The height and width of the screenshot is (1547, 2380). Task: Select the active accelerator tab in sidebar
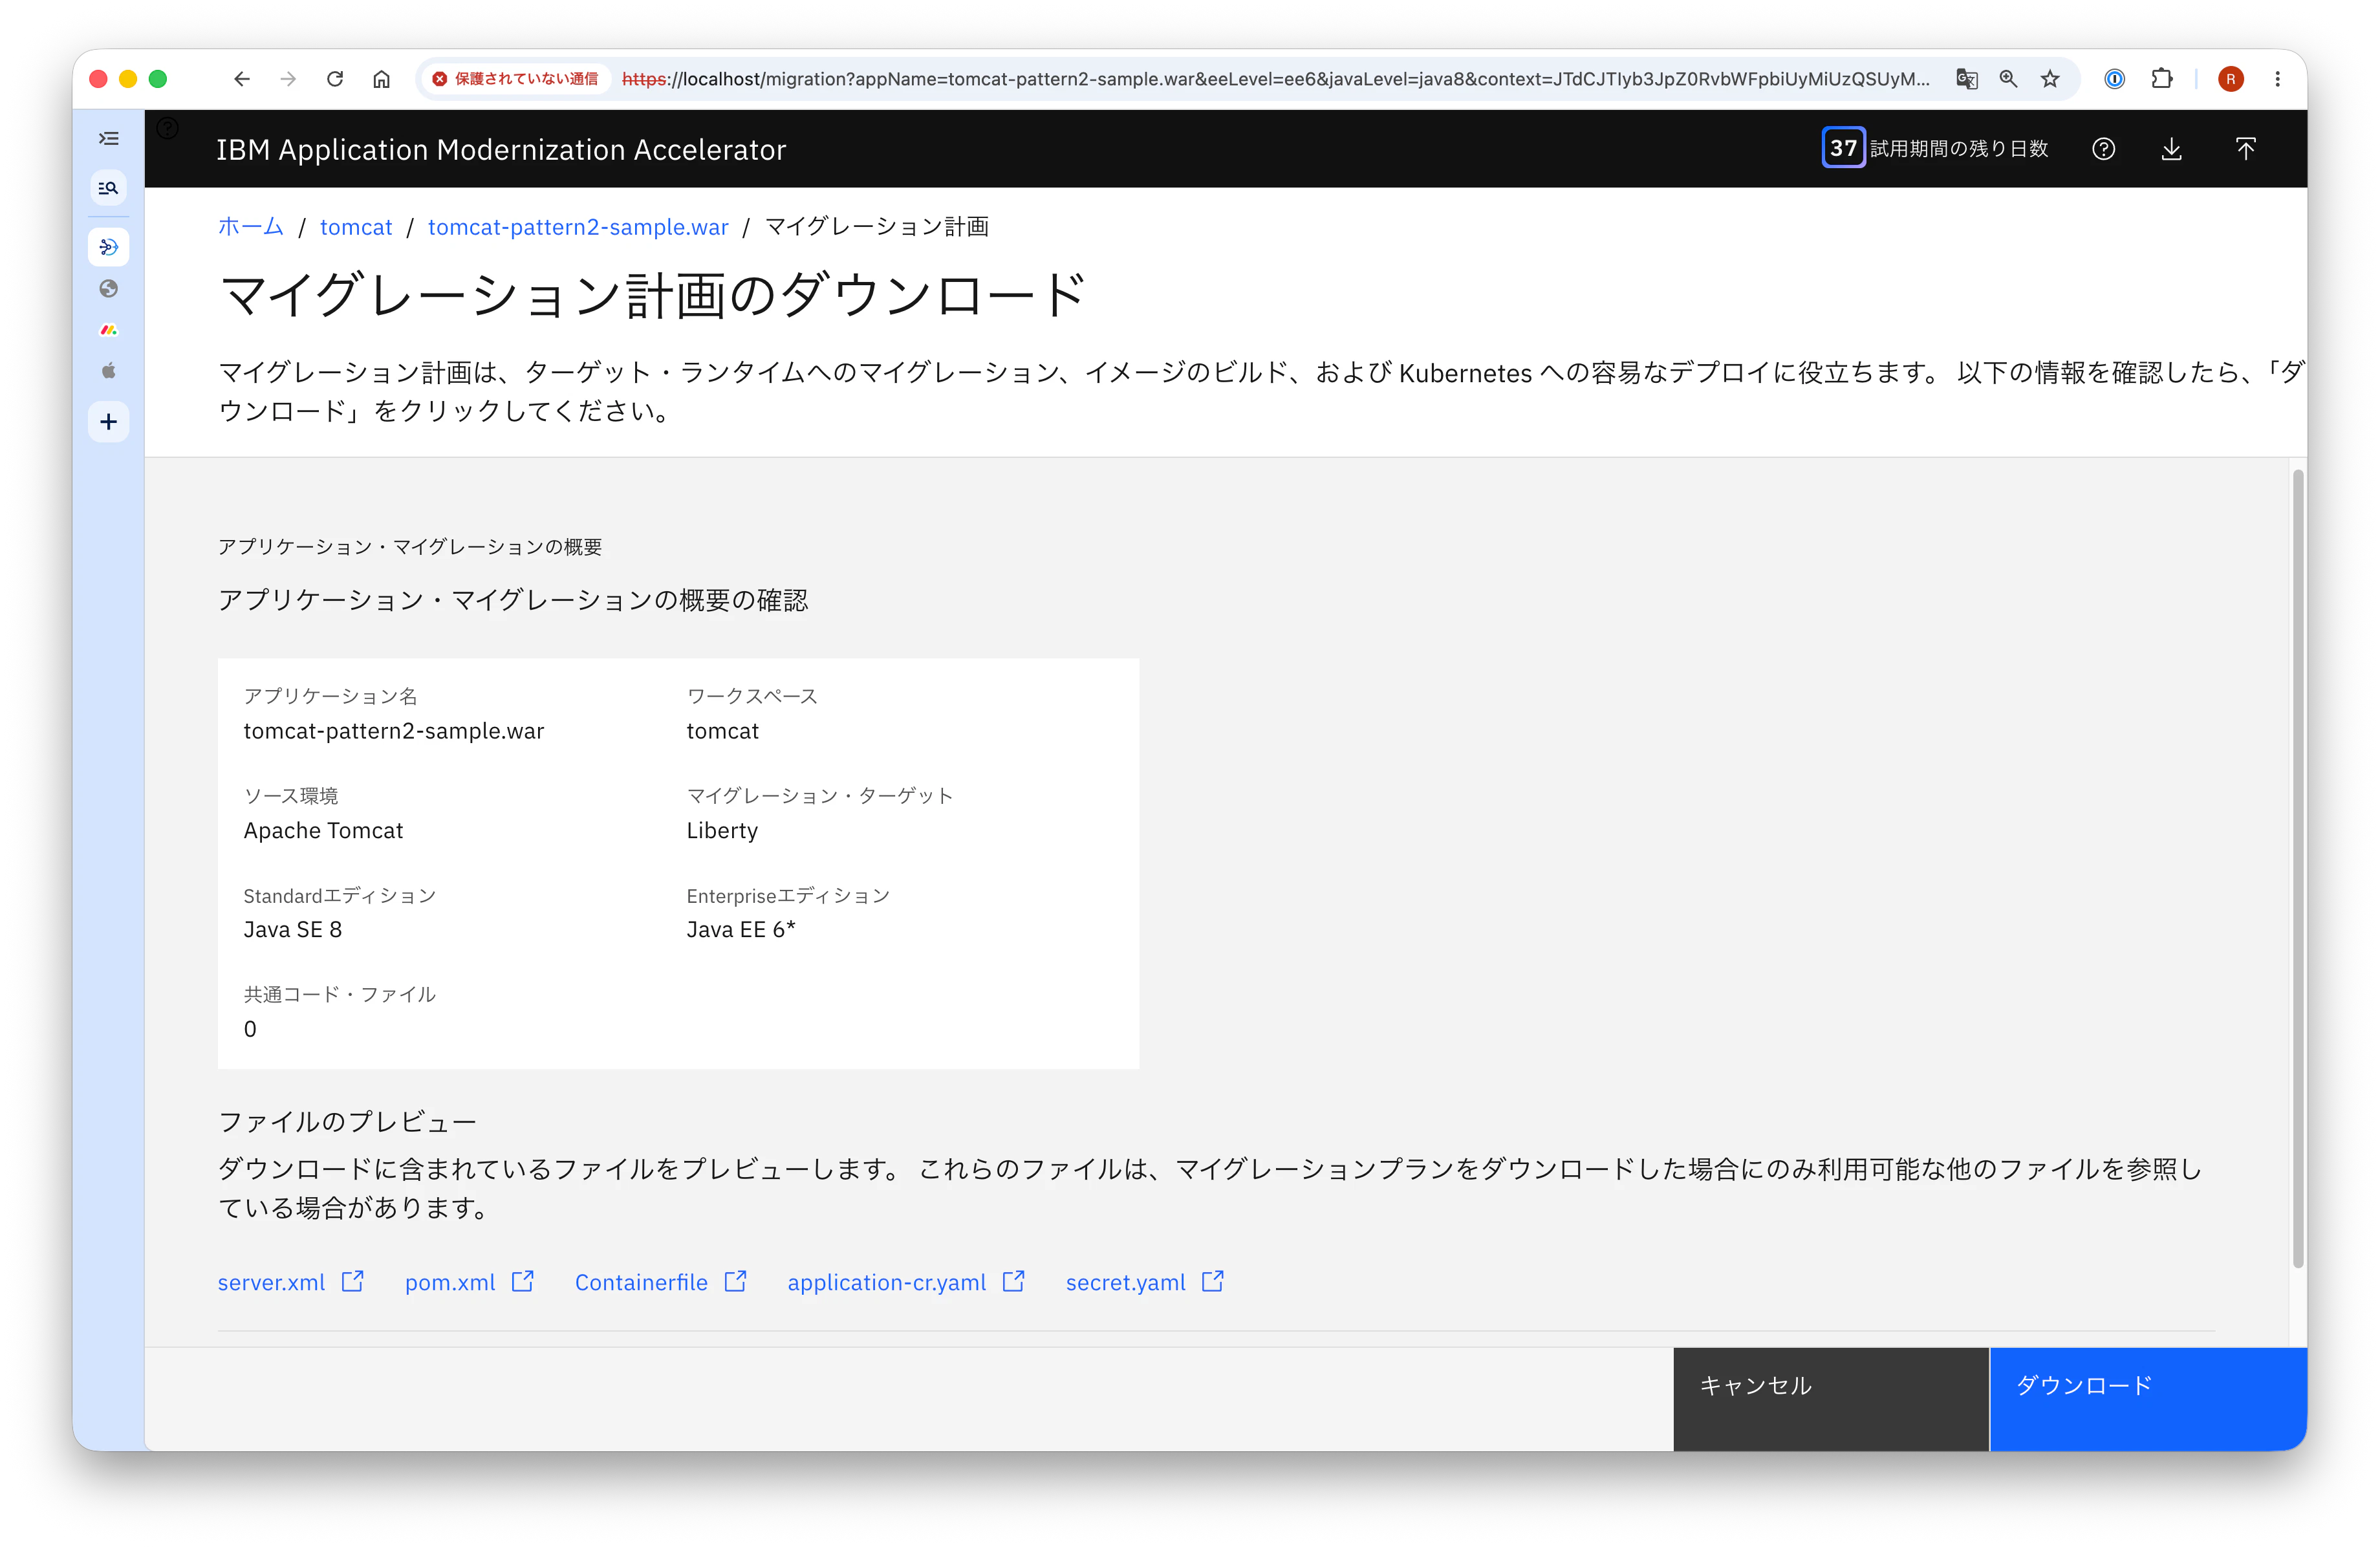pyautogui.click(x=109, y=247)
